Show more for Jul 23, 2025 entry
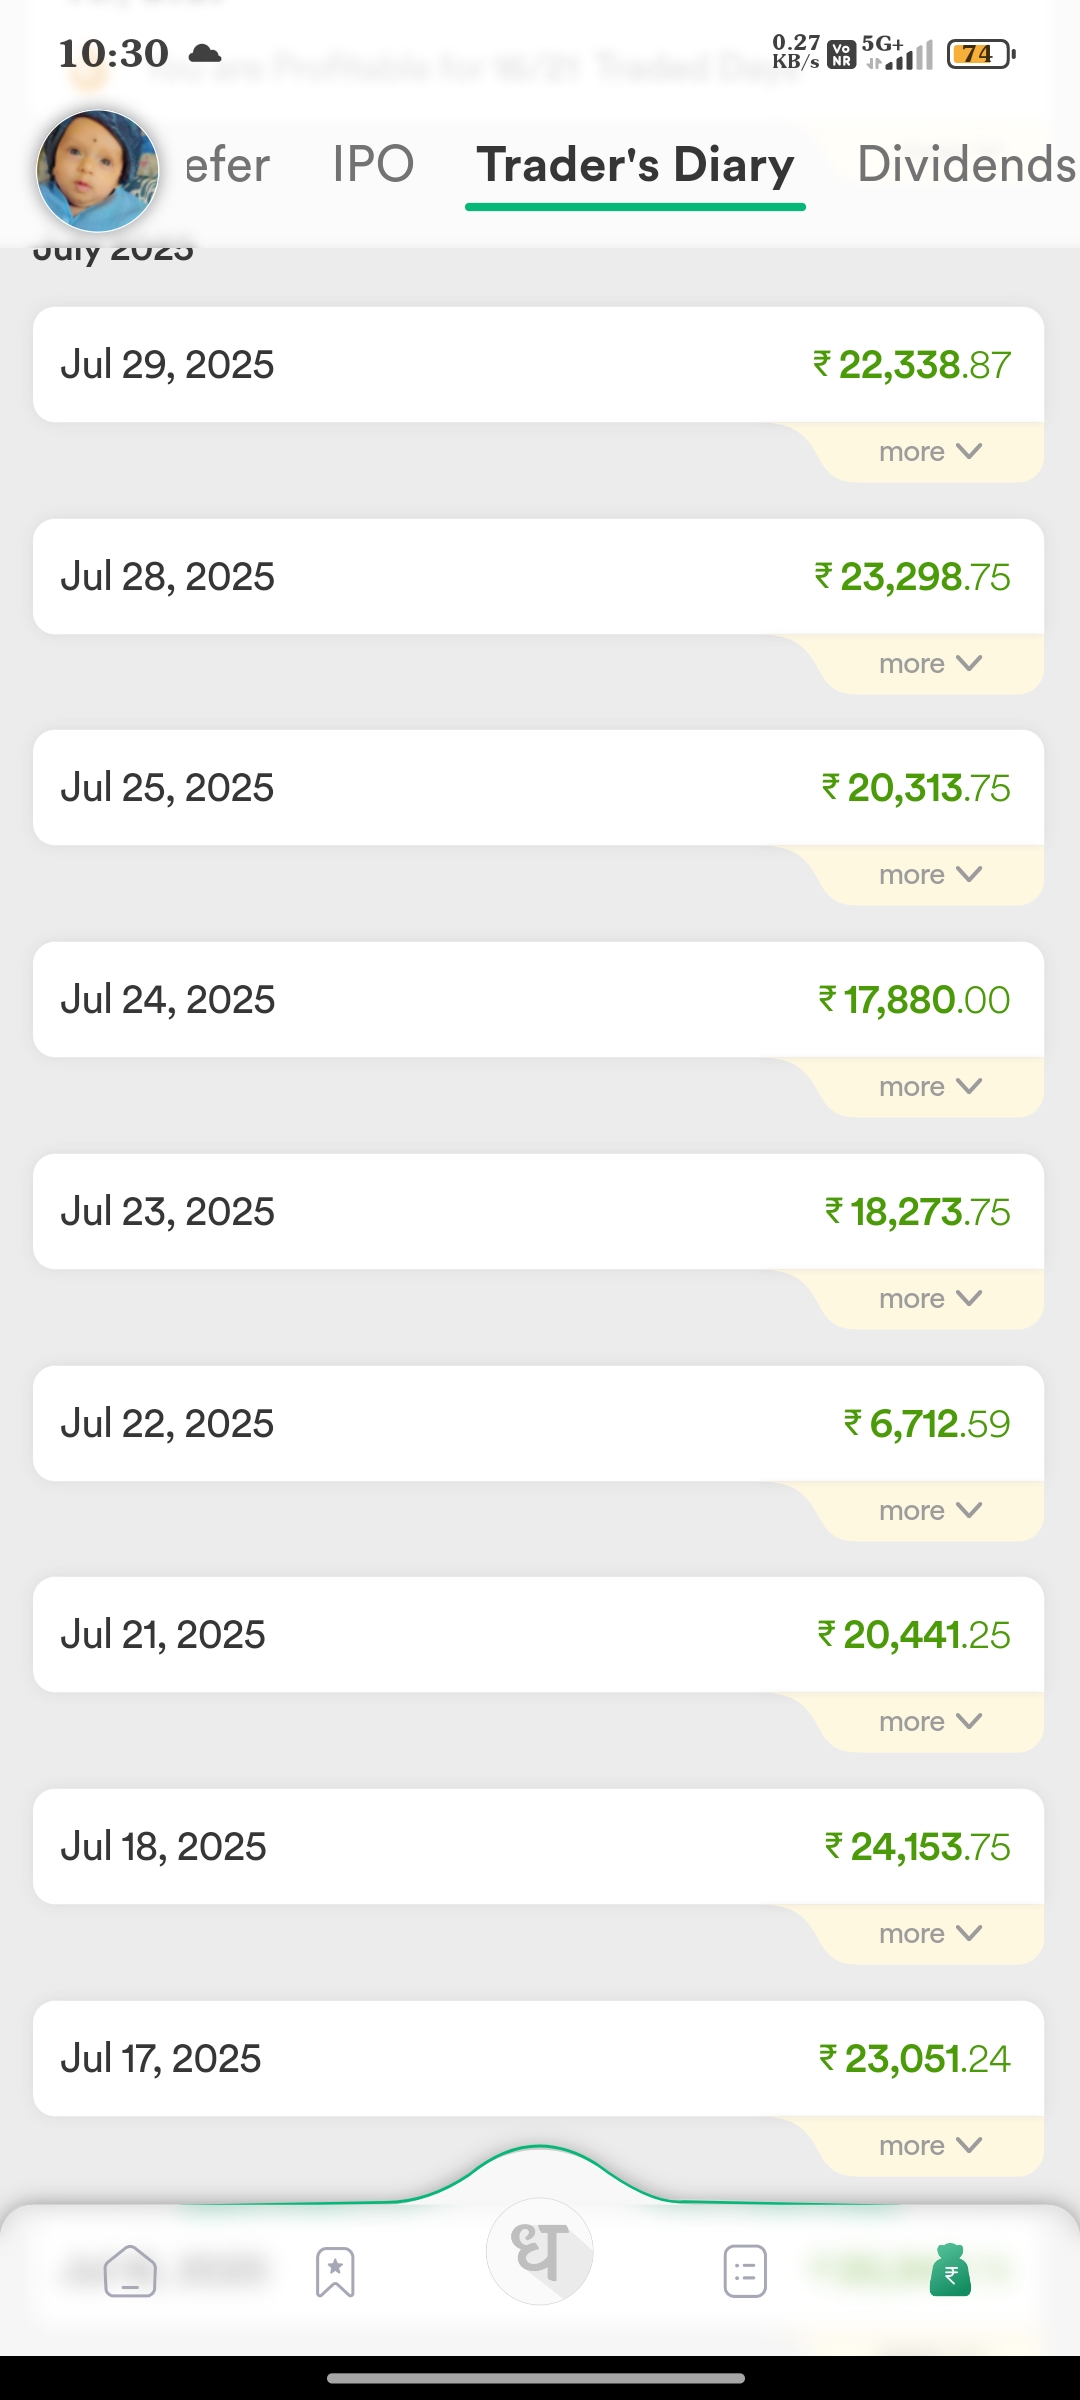This screenshot has height=2400, width=1080. [x=930, y=1299]
